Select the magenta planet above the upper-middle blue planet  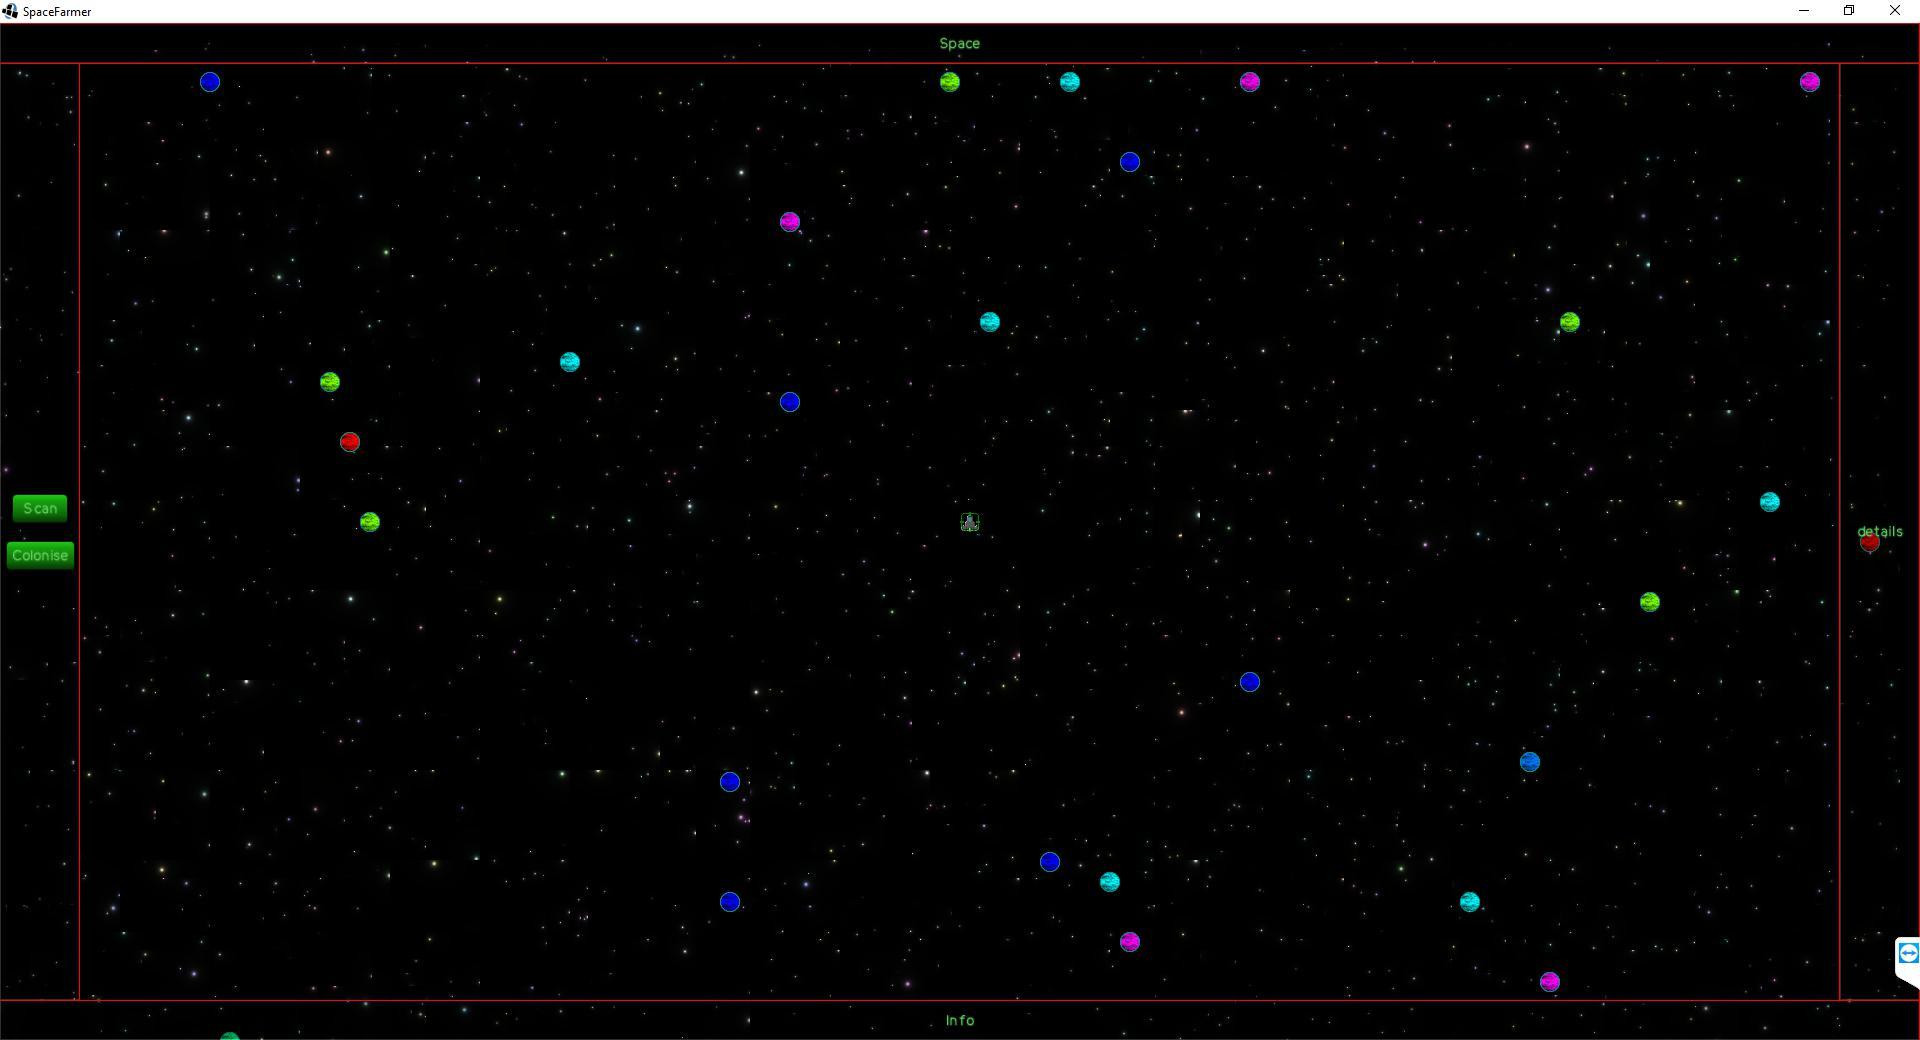coord(790,222)
